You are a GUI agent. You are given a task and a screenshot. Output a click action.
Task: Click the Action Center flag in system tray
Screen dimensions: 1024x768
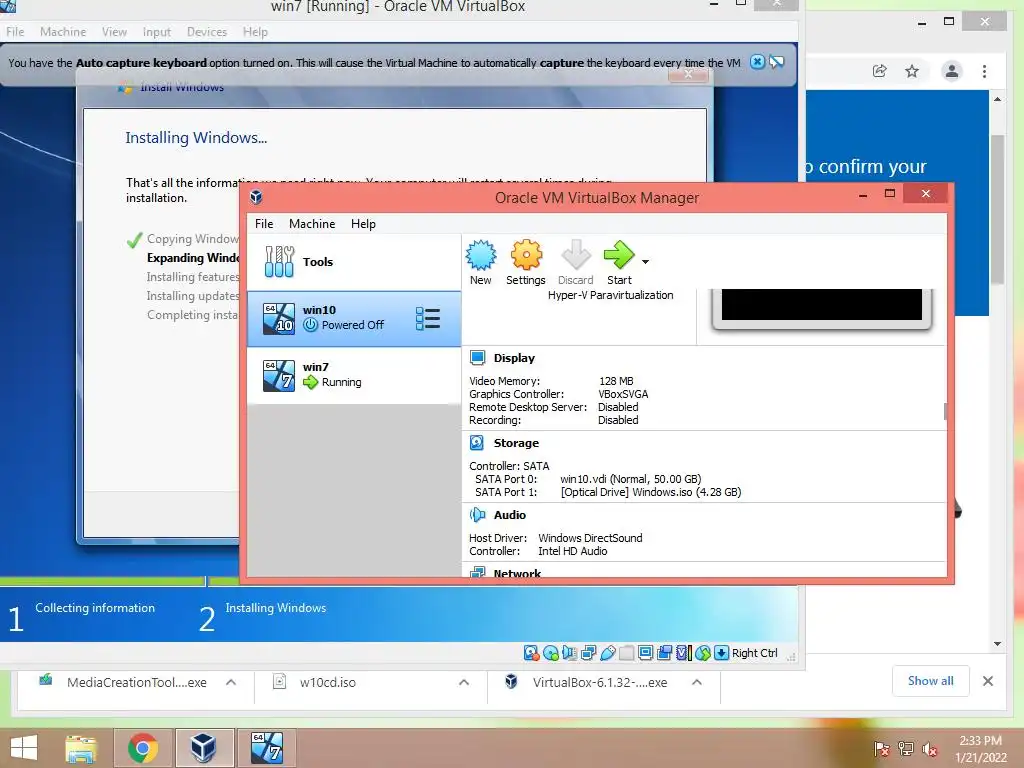point(882,749)
